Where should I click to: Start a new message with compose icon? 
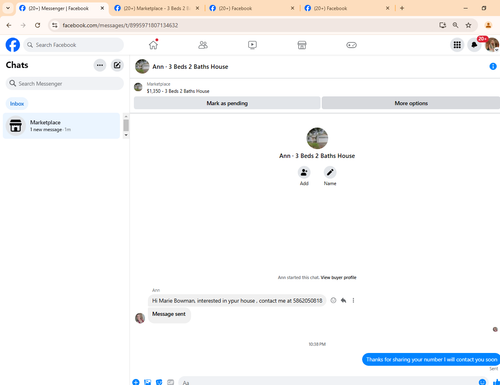pyautogui.click(x=117, y=65)
